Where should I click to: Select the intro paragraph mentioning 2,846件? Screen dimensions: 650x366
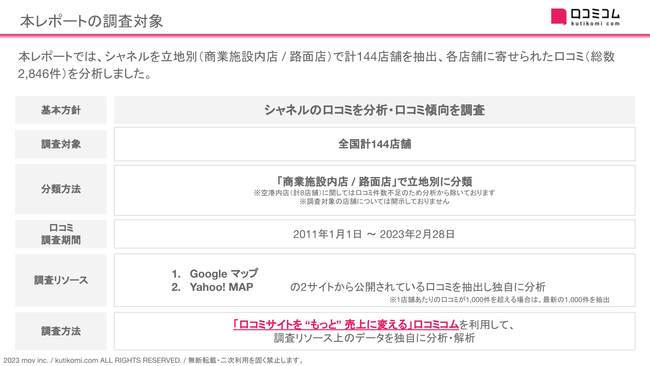tap(316, 65)
